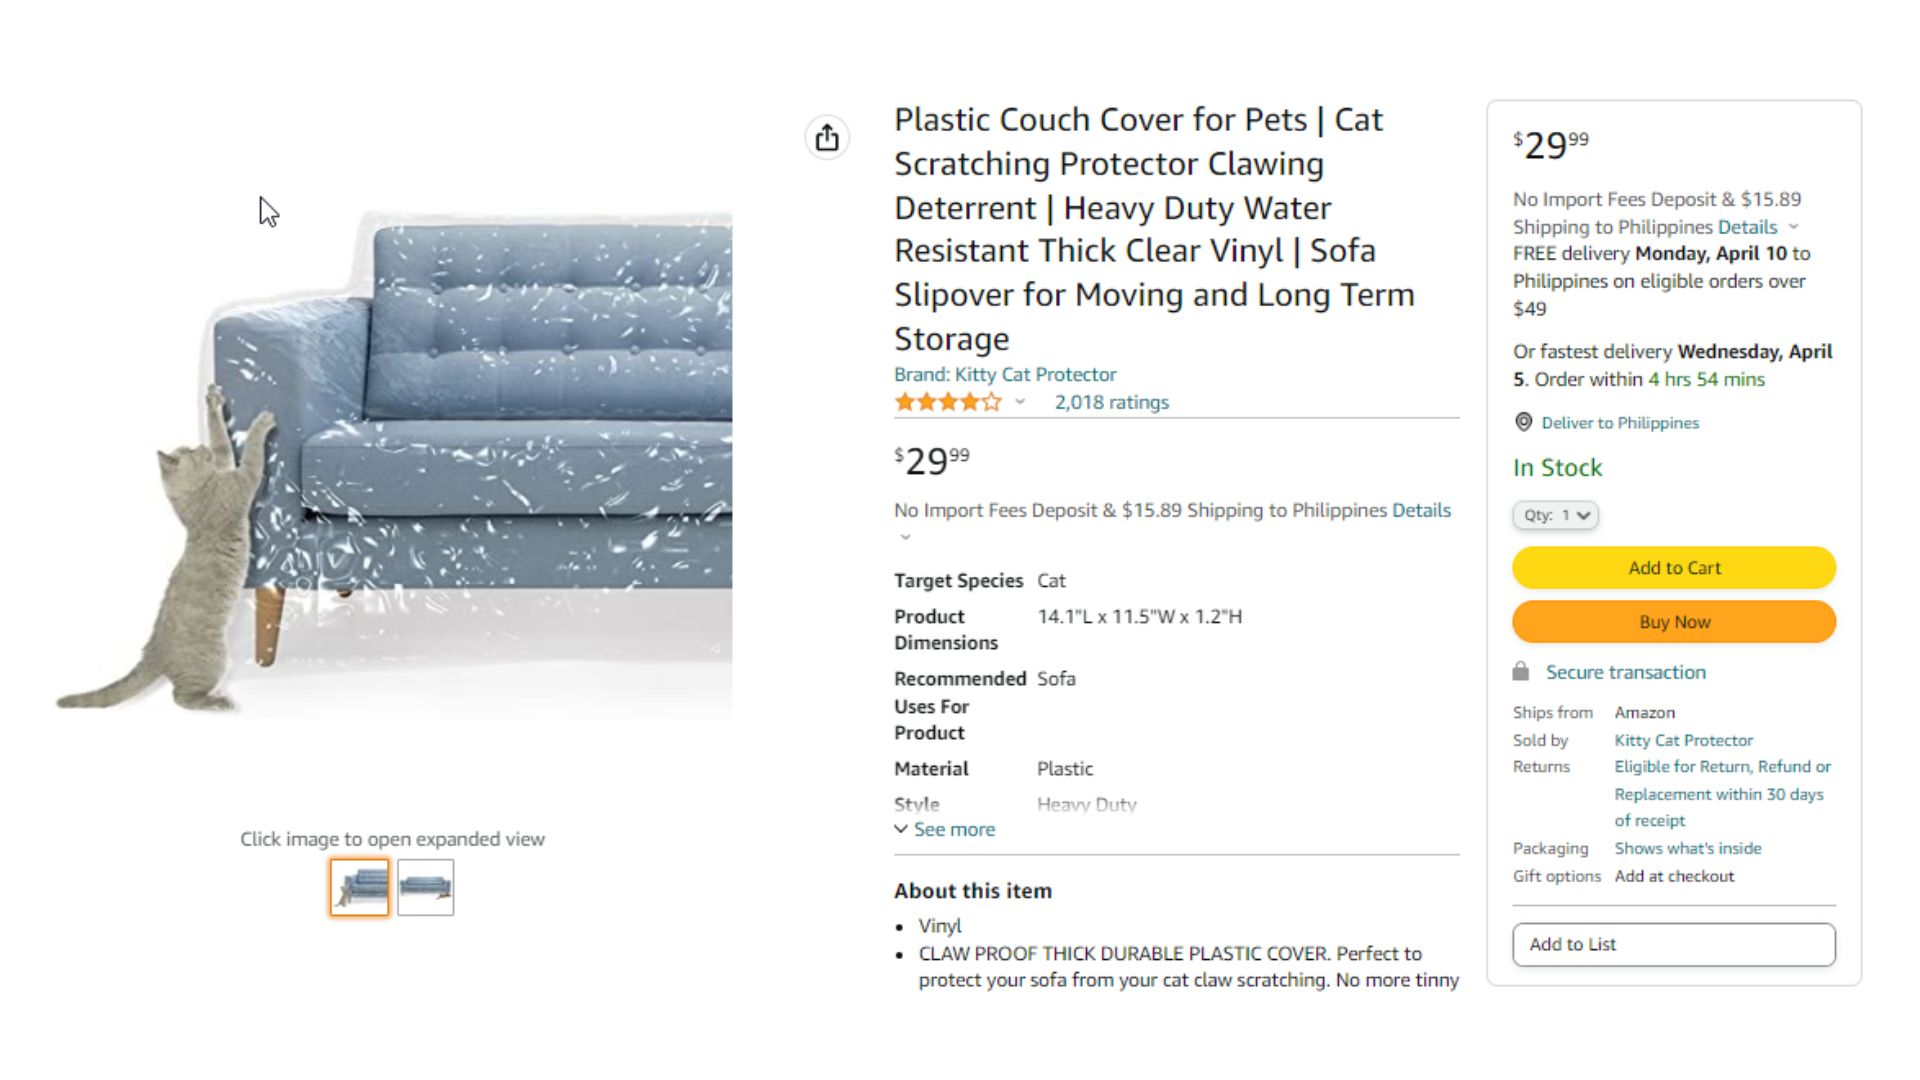Open the 2,018 ratings link
Screen dimensions: 1920x1080
pos(1111,402)
